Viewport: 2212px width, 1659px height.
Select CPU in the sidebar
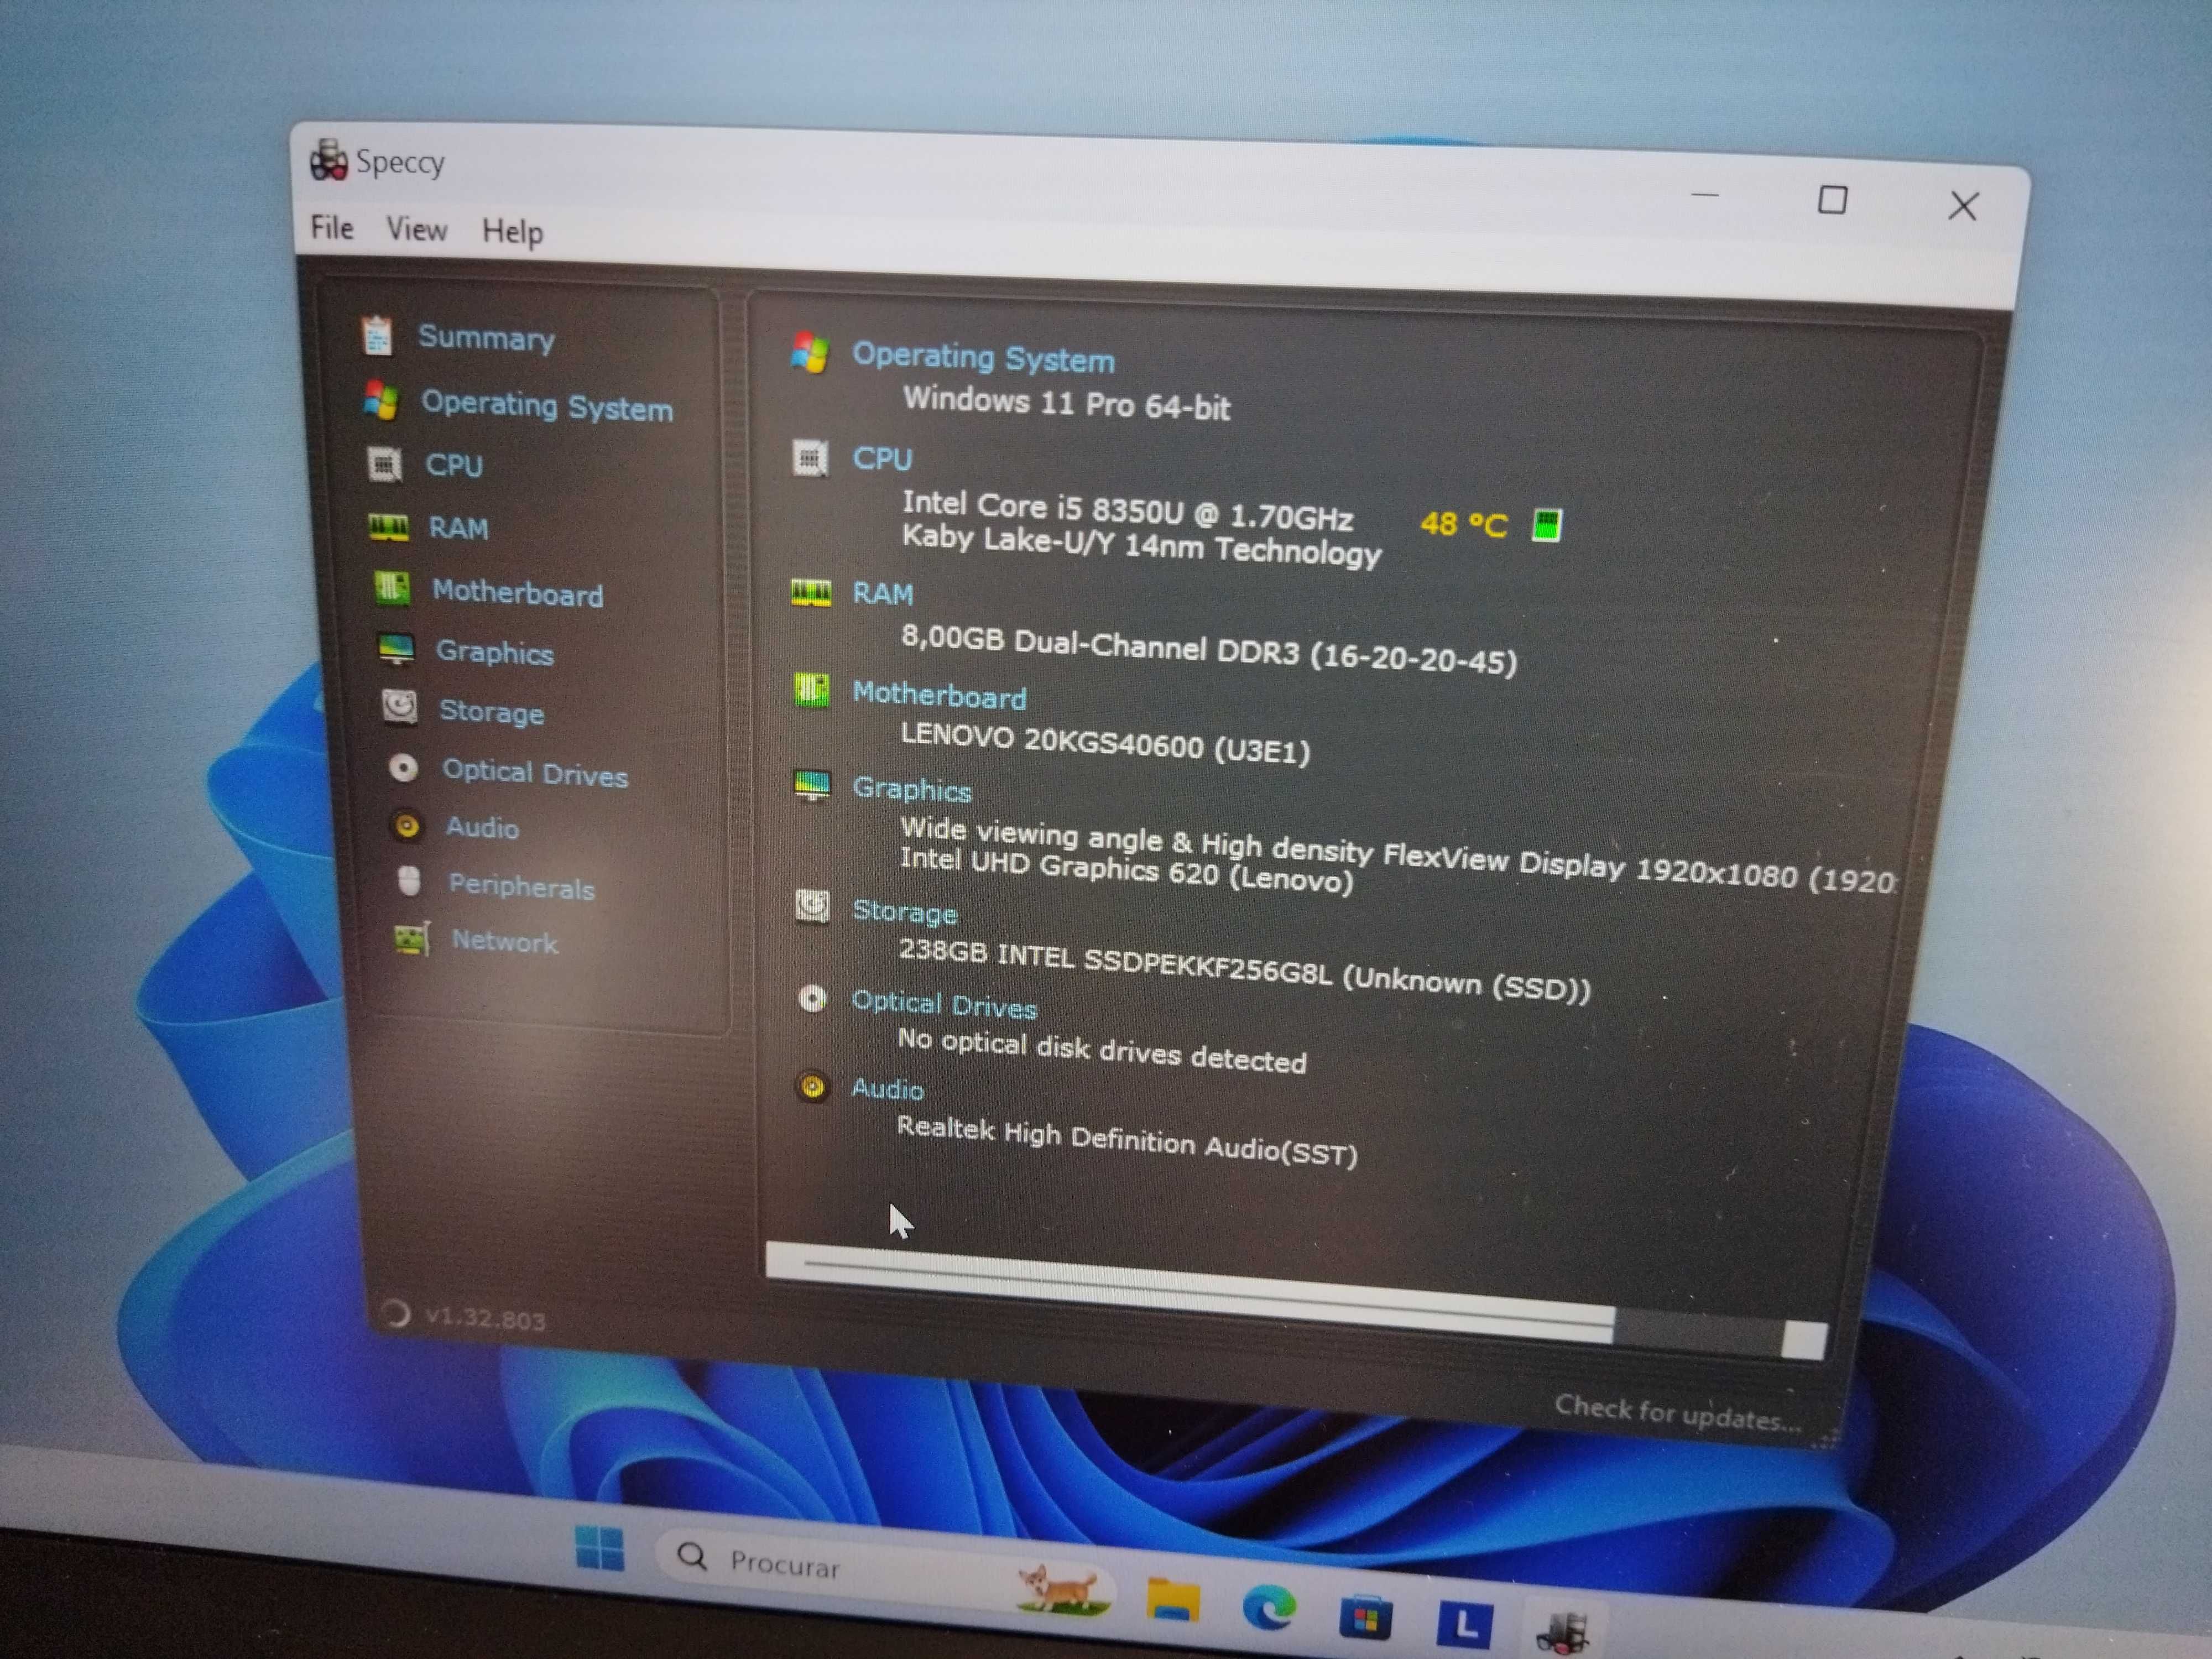[x=454, y=465]
